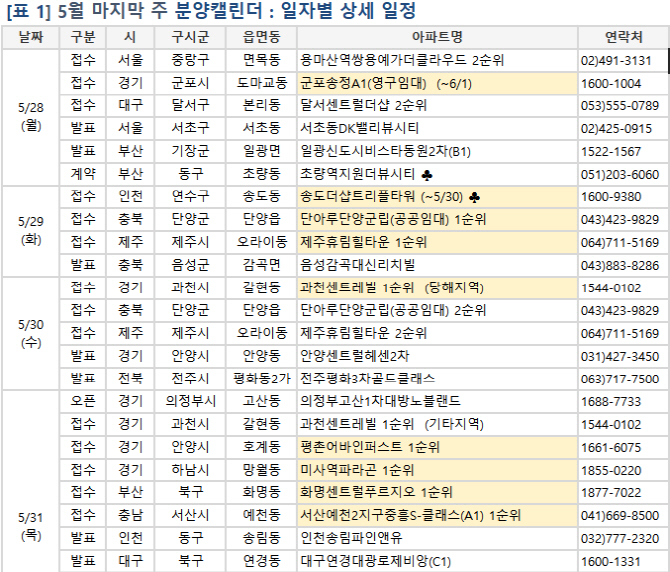Click 화명센트럴푸르지오 1순위 cell
The image size is (670, 572).
(x=437, y=492)
